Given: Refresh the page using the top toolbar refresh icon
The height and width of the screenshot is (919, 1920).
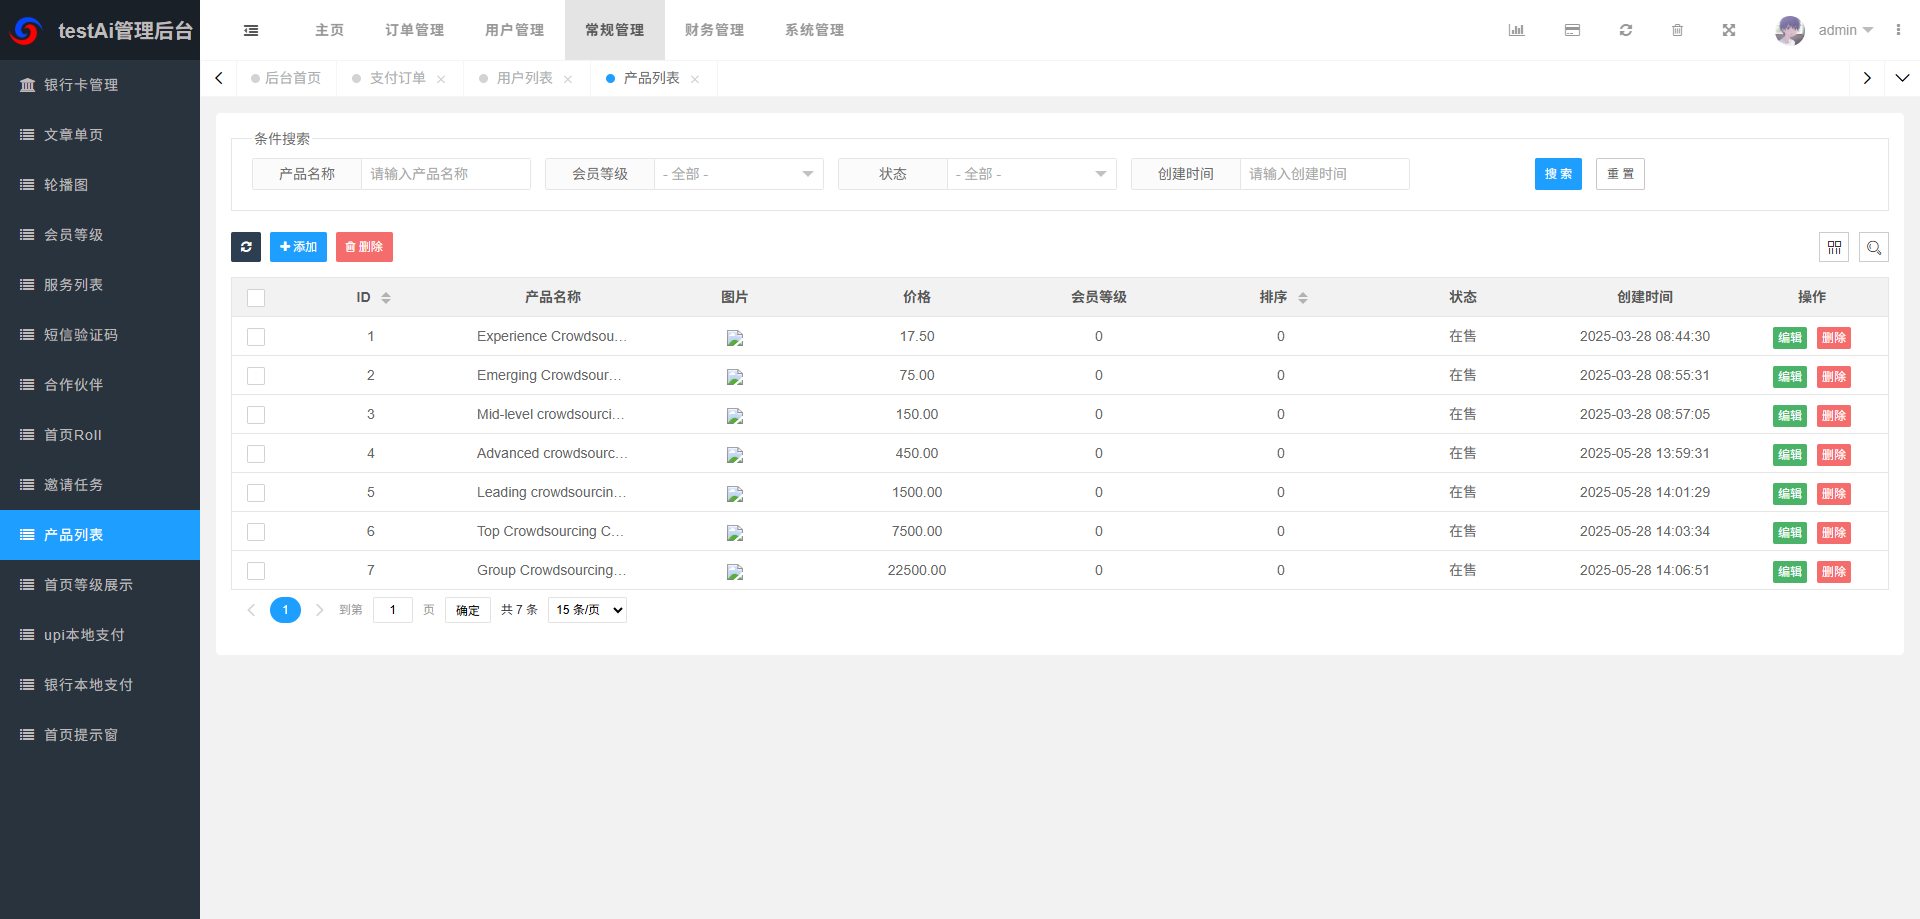Looking at the screenshot, I should (1626, 30).
